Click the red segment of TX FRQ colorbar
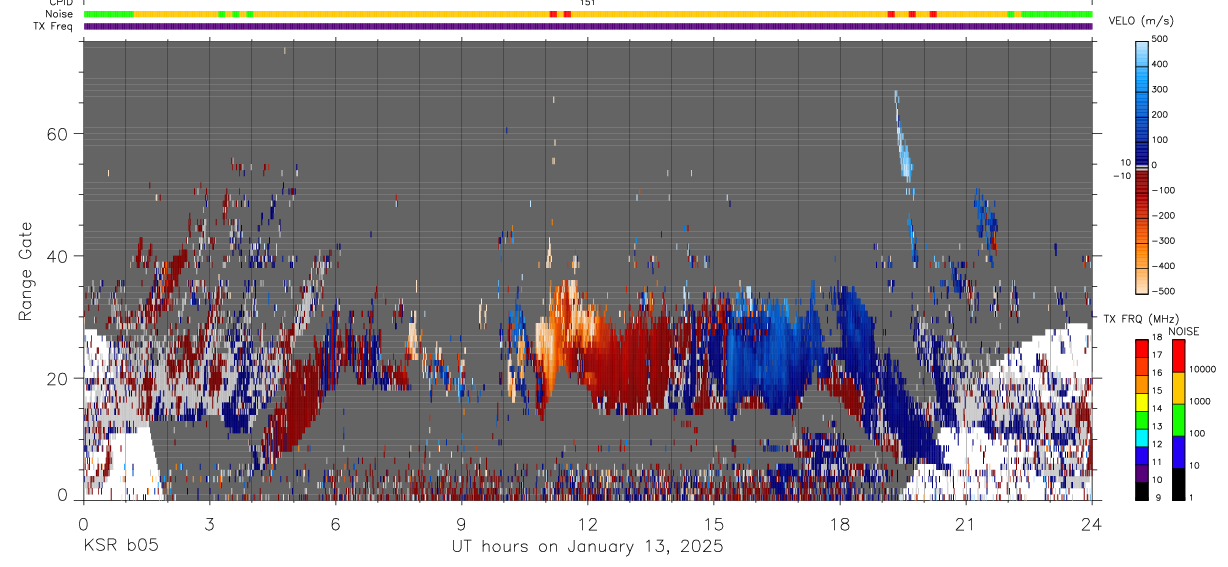1228x567 pixels. click(1142, 350)
